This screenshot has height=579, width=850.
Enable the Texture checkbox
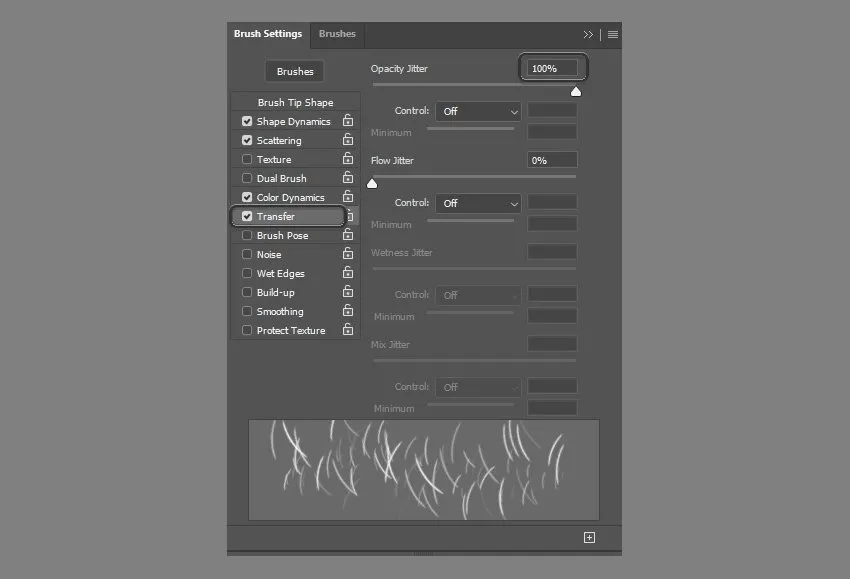[247, 160]
